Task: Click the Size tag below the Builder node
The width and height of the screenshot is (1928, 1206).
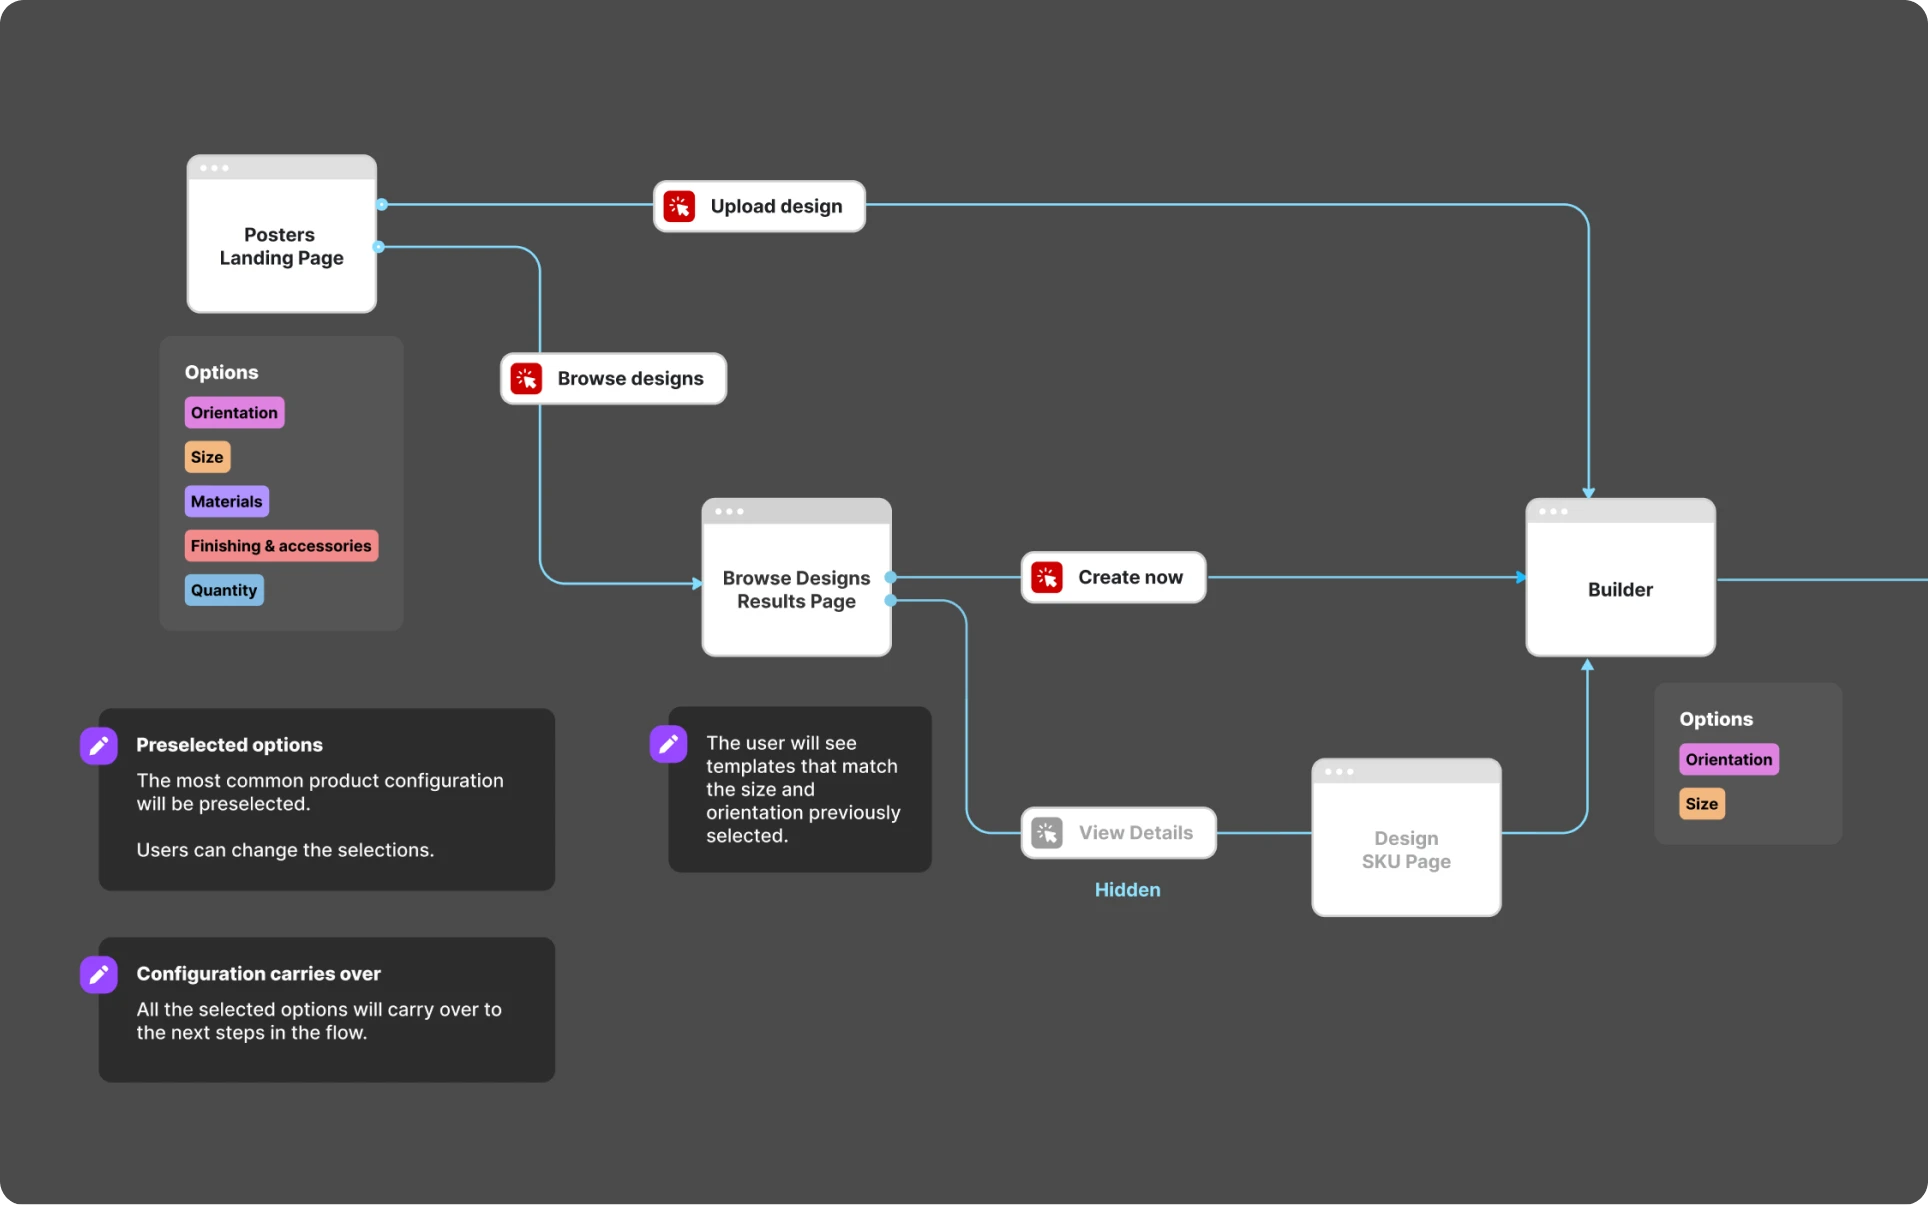Action: (1701, 803)
